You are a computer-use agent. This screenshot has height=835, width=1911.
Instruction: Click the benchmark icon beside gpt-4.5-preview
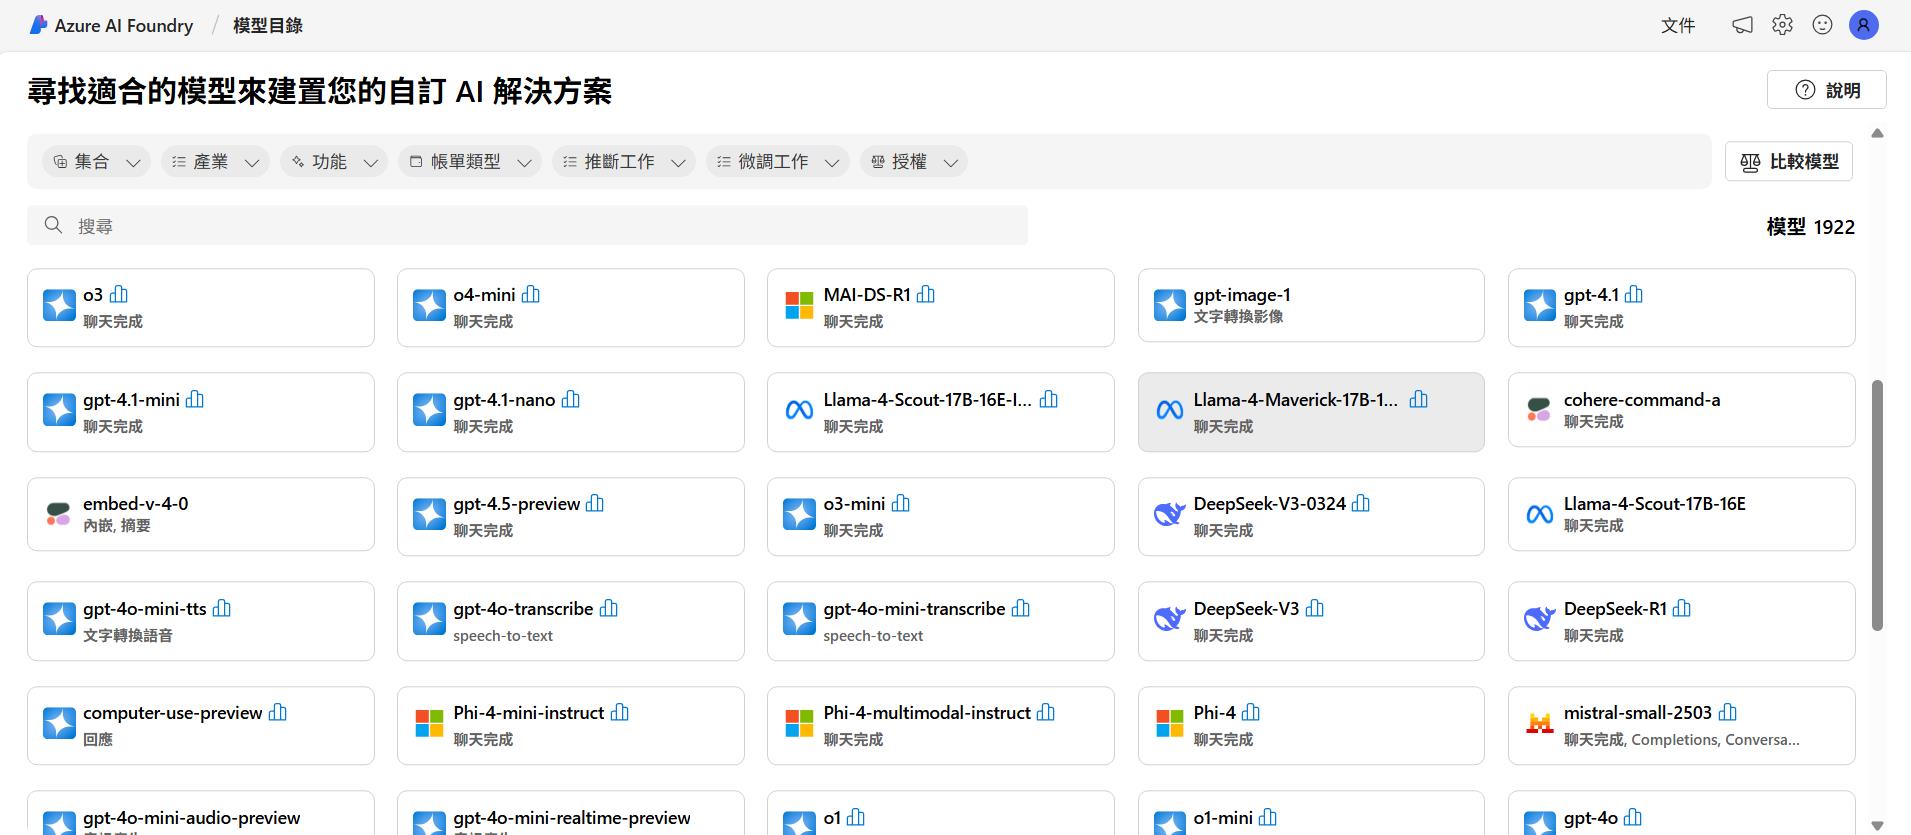point(595,503)
